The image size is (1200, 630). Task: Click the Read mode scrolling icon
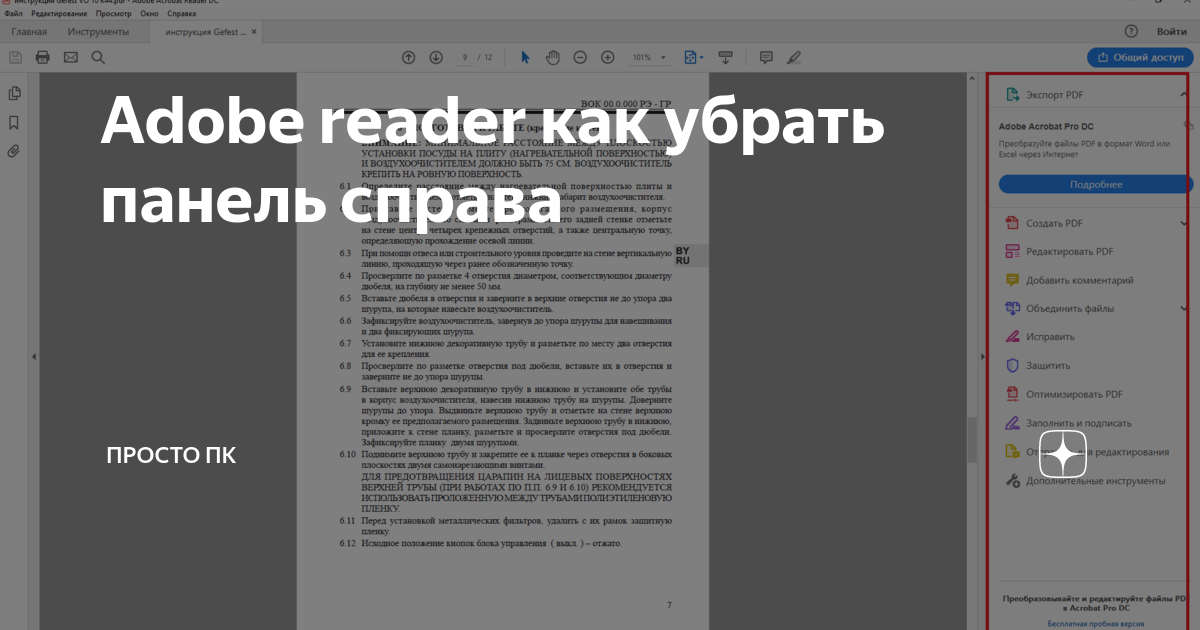(x=726, y=58)
